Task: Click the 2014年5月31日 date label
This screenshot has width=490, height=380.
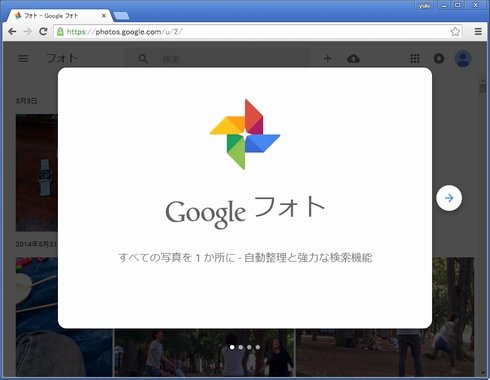Action: (37, 244)
